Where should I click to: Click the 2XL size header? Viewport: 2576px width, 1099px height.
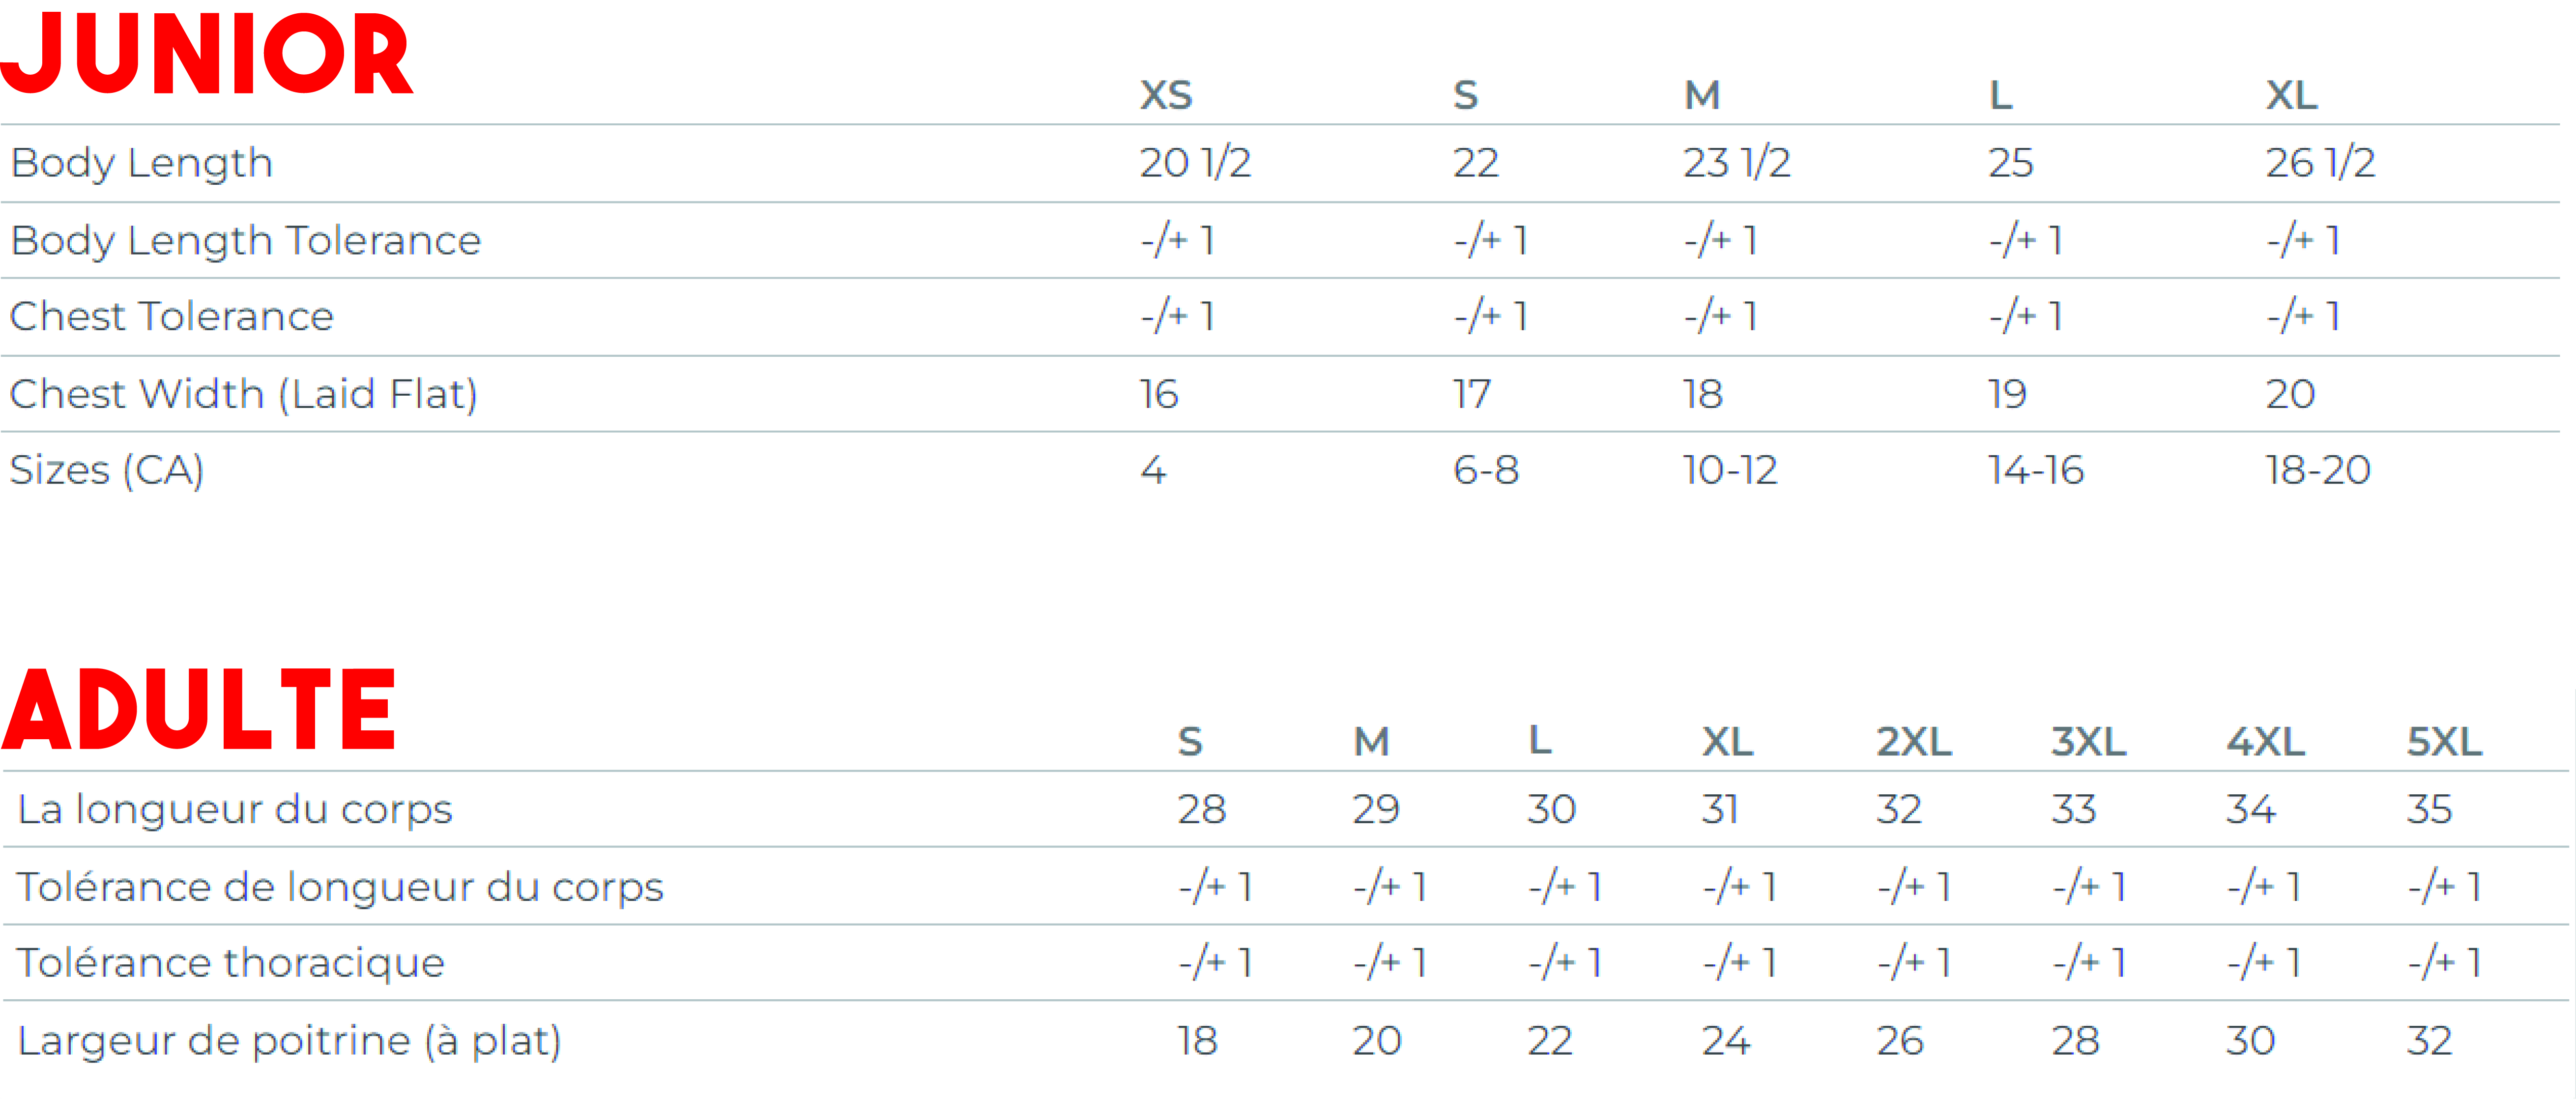click(1913, 742)
